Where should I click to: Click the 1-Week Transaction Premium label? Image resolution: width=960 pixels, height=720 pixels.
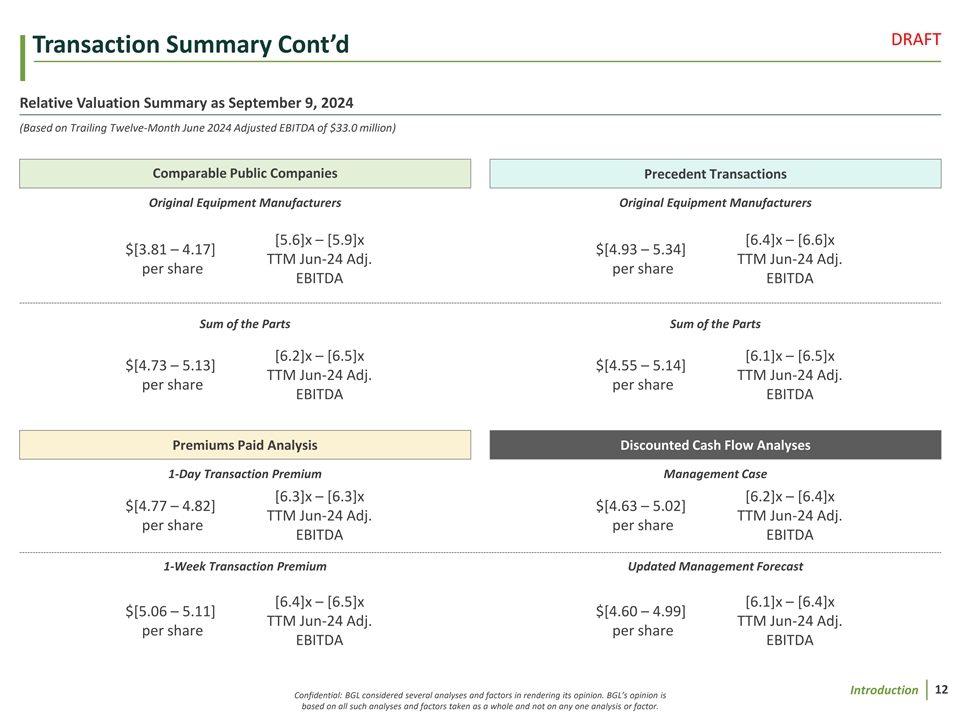click(244, 567)
